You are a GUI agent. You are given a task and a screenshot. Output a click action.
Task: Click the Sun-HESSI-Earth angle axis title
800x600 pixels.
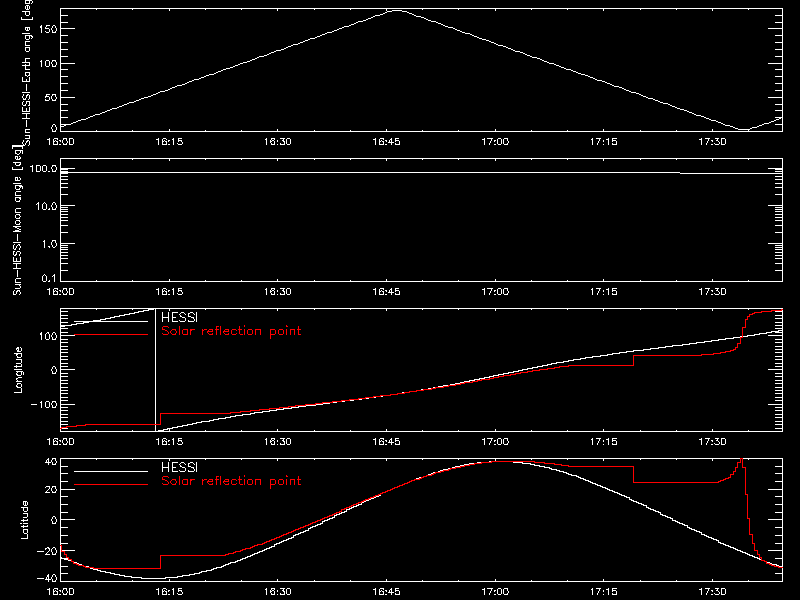pos(27,71)
